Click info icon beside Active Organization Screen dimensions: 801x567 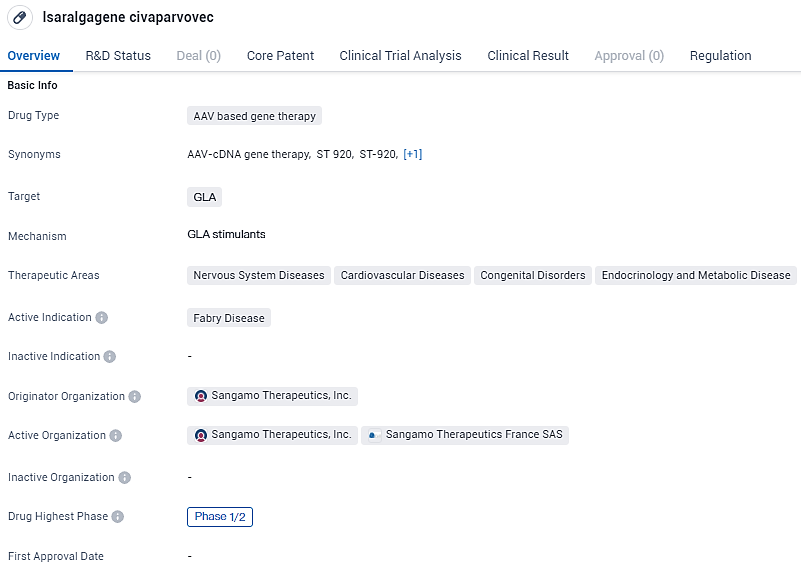[x=116, y=436]
